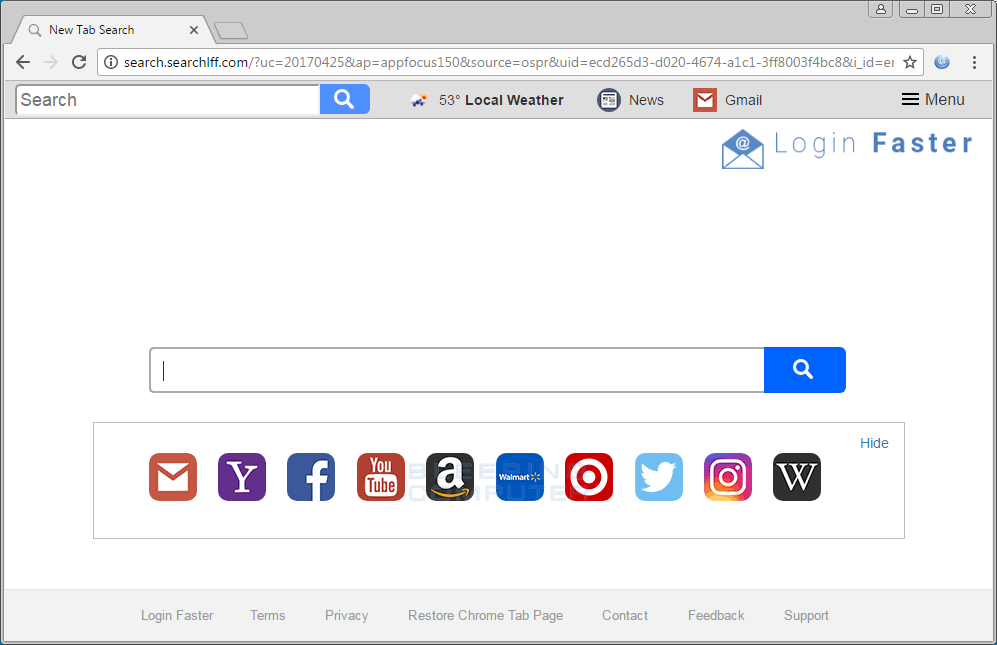Click Restore Chrome Tab Page link
The height and width of the screenshot is (645, 997).
pos(486,615)
